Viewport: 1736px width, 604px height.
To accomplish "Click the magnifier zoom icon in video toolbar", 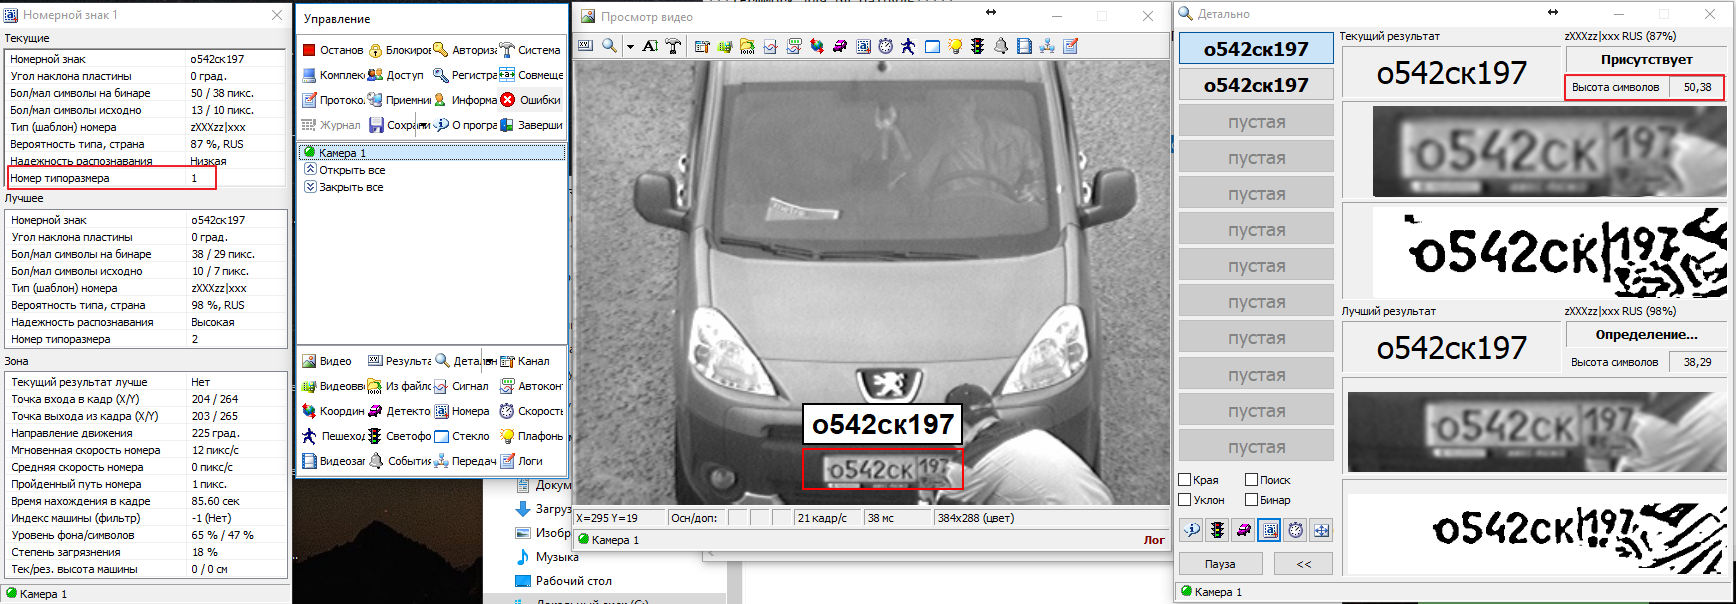I will (609, 46).
